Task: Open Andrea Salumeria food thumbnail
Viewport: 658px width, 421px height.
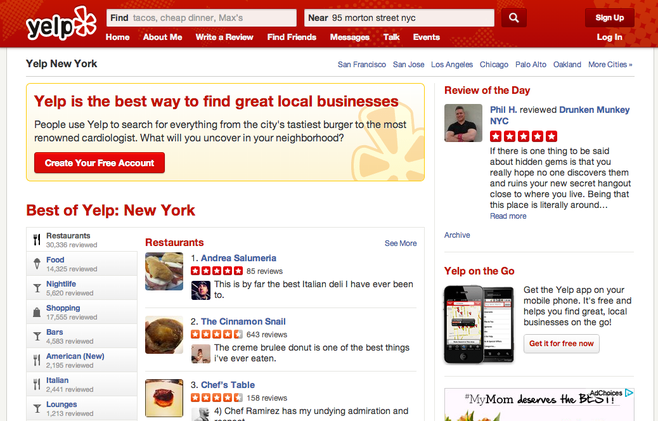Action: point(164,271)
